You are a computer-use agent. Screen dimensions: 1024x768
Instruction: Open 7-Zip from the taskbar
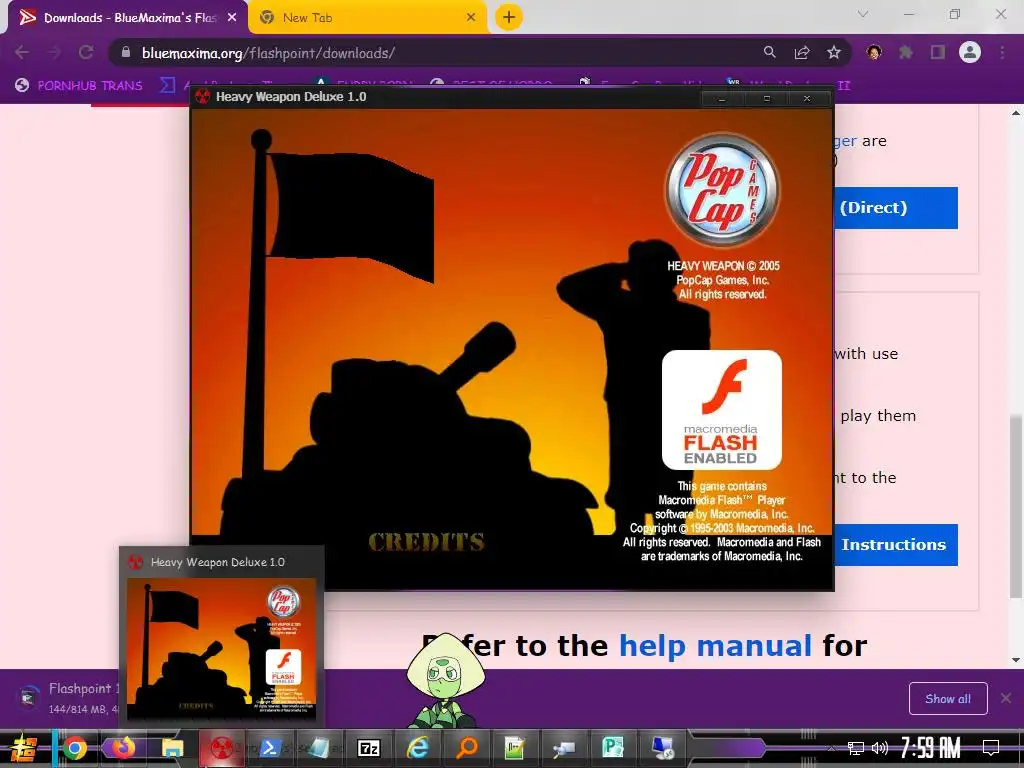[369, 748]
